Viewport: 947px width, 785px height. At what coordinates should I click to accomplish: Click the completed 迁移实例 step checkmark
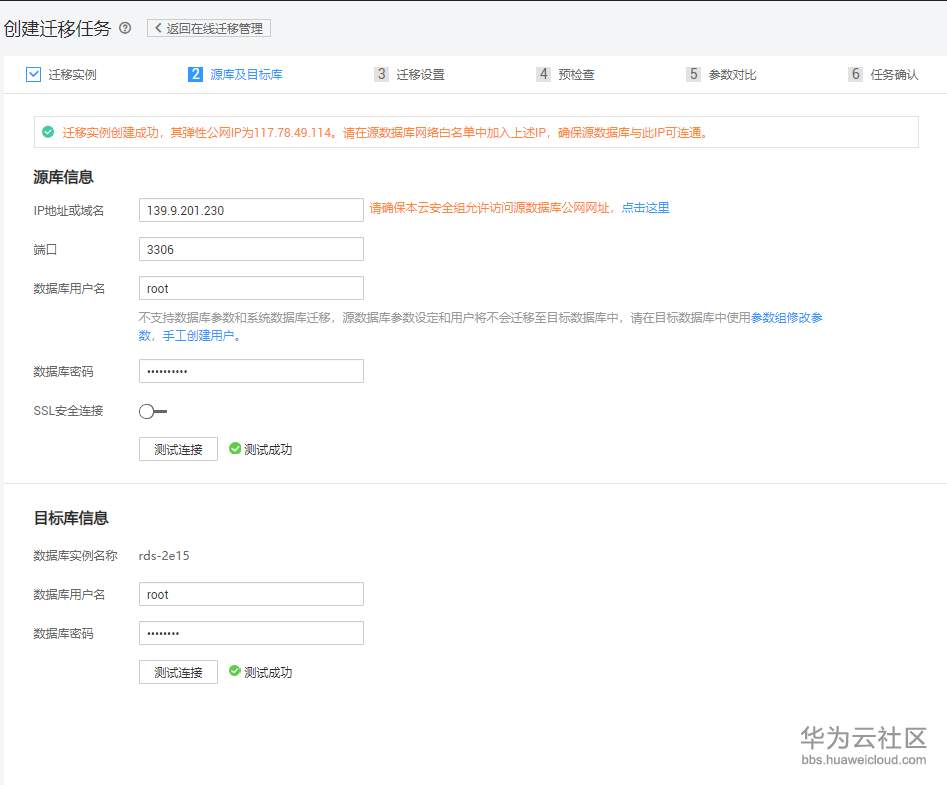(x=33, y=74)
